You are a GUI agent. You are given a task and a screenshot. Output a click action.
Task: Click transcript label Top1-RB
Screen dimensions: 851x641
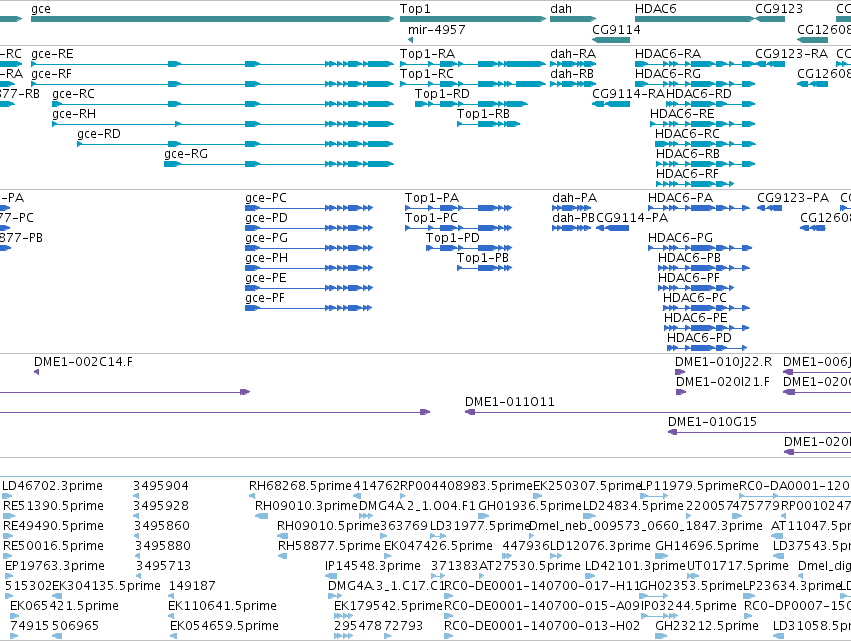tap(483, 114)
